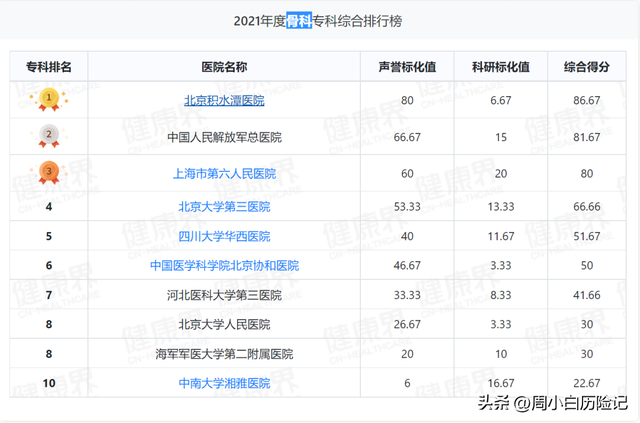Open the 北京积水潭医院 link

tap(224, 100)
